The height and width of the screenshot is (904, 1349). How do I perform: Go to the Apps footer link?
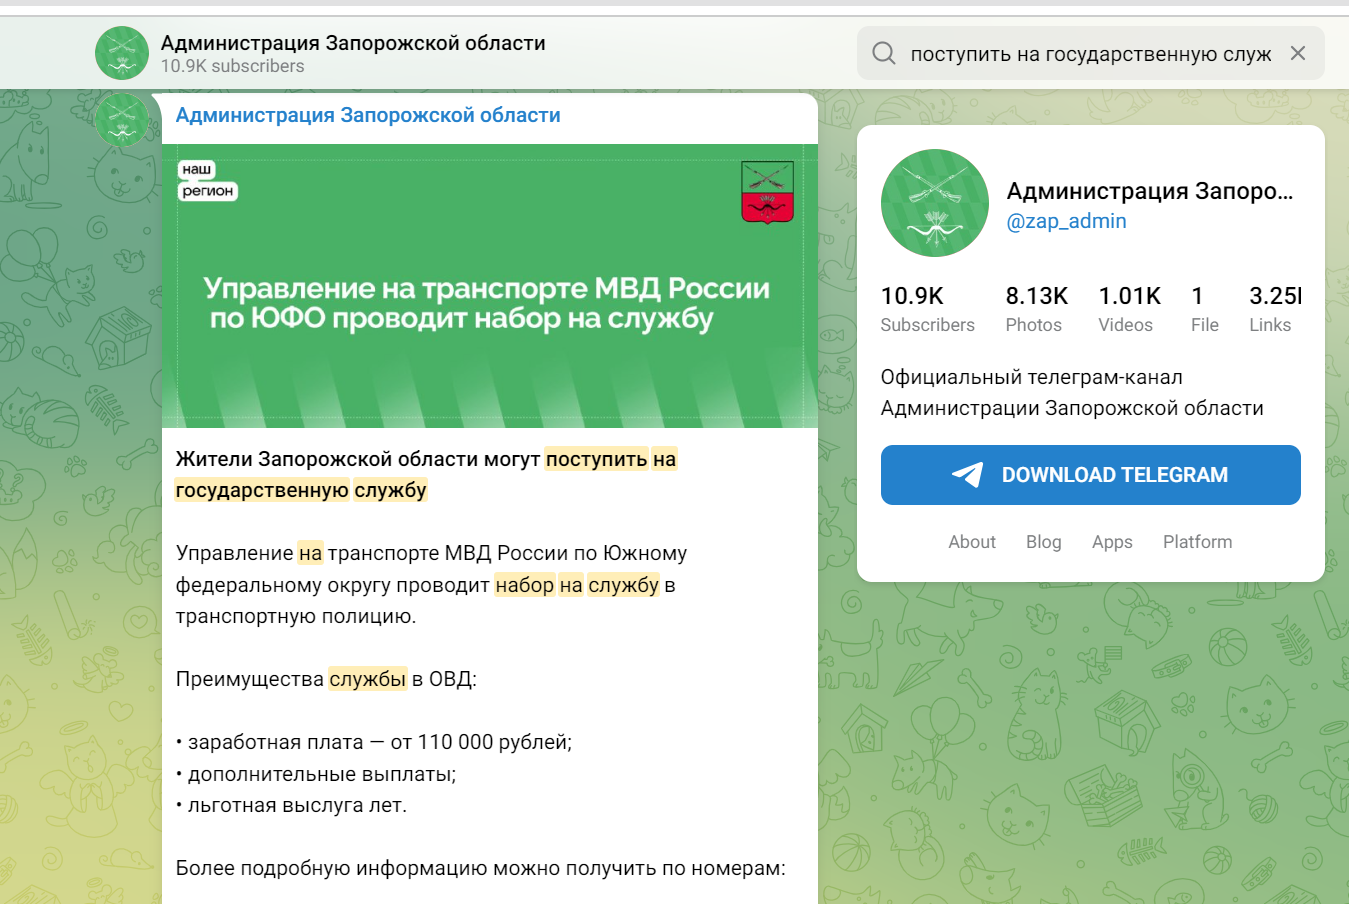[x=1112, y=542]
